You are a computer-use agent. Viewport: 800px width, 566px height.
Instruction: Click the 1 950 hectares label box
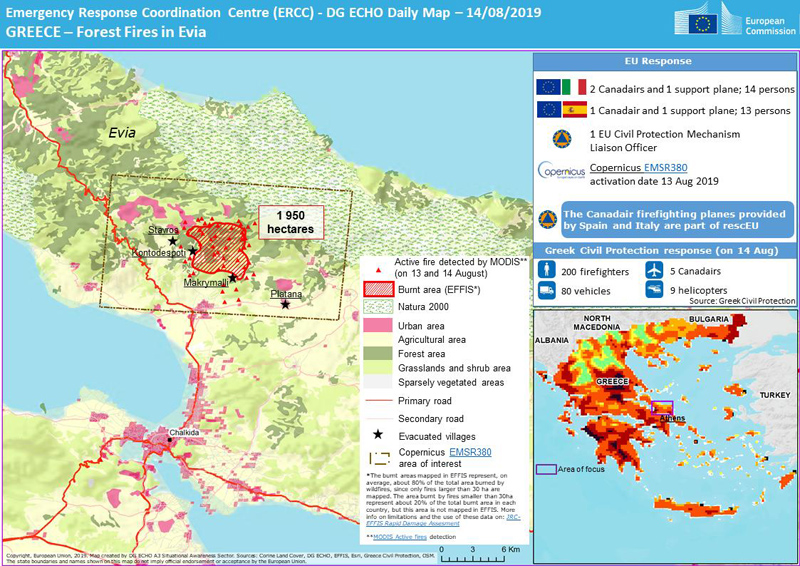tap(290, 222)
